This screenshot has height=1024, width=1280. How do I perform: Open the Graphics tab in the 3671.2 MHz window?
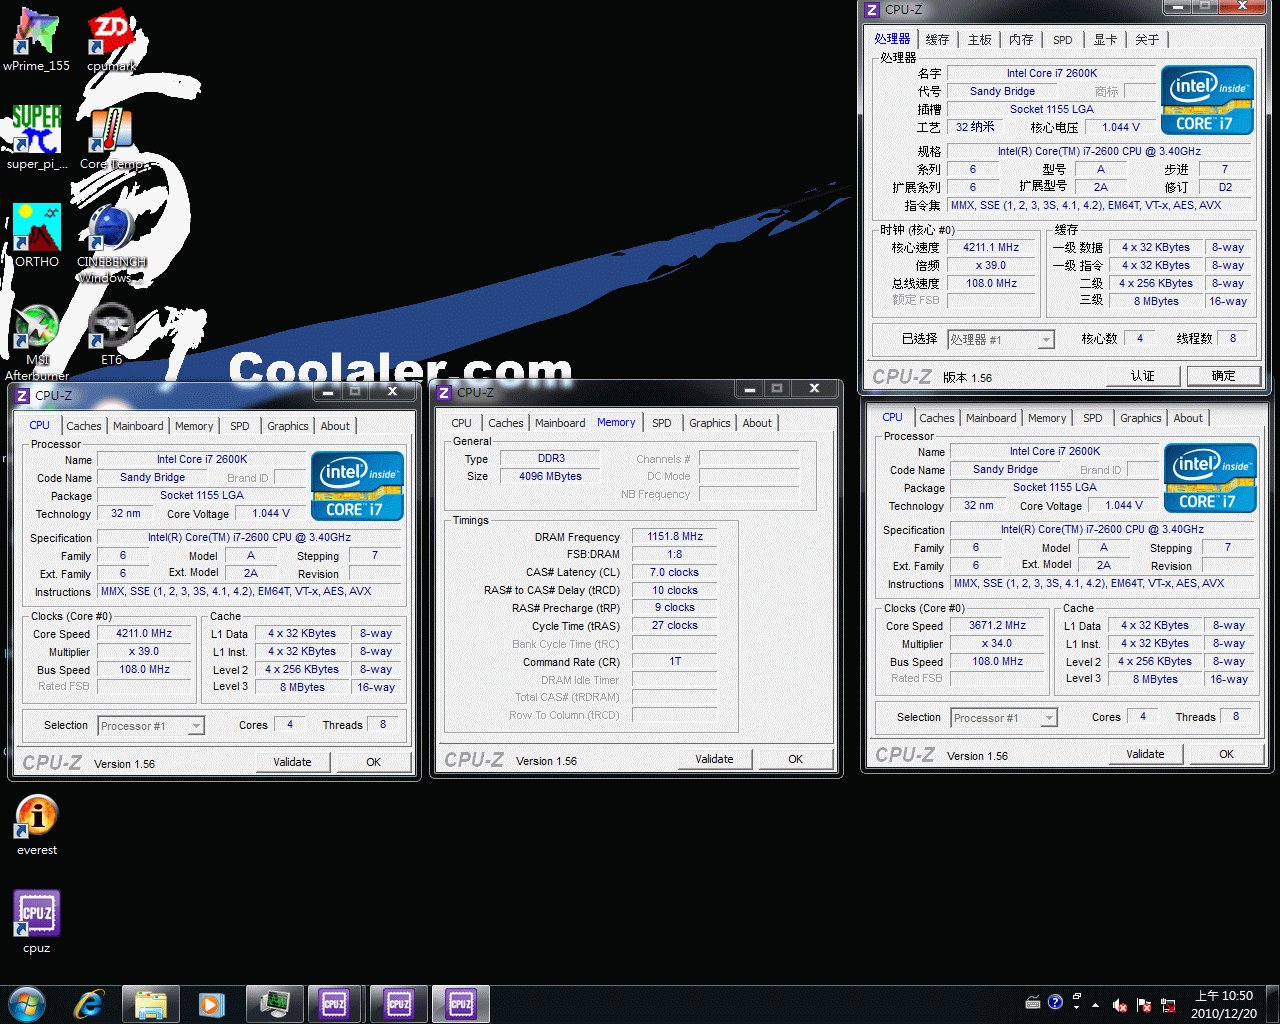tap(1141, 418)
